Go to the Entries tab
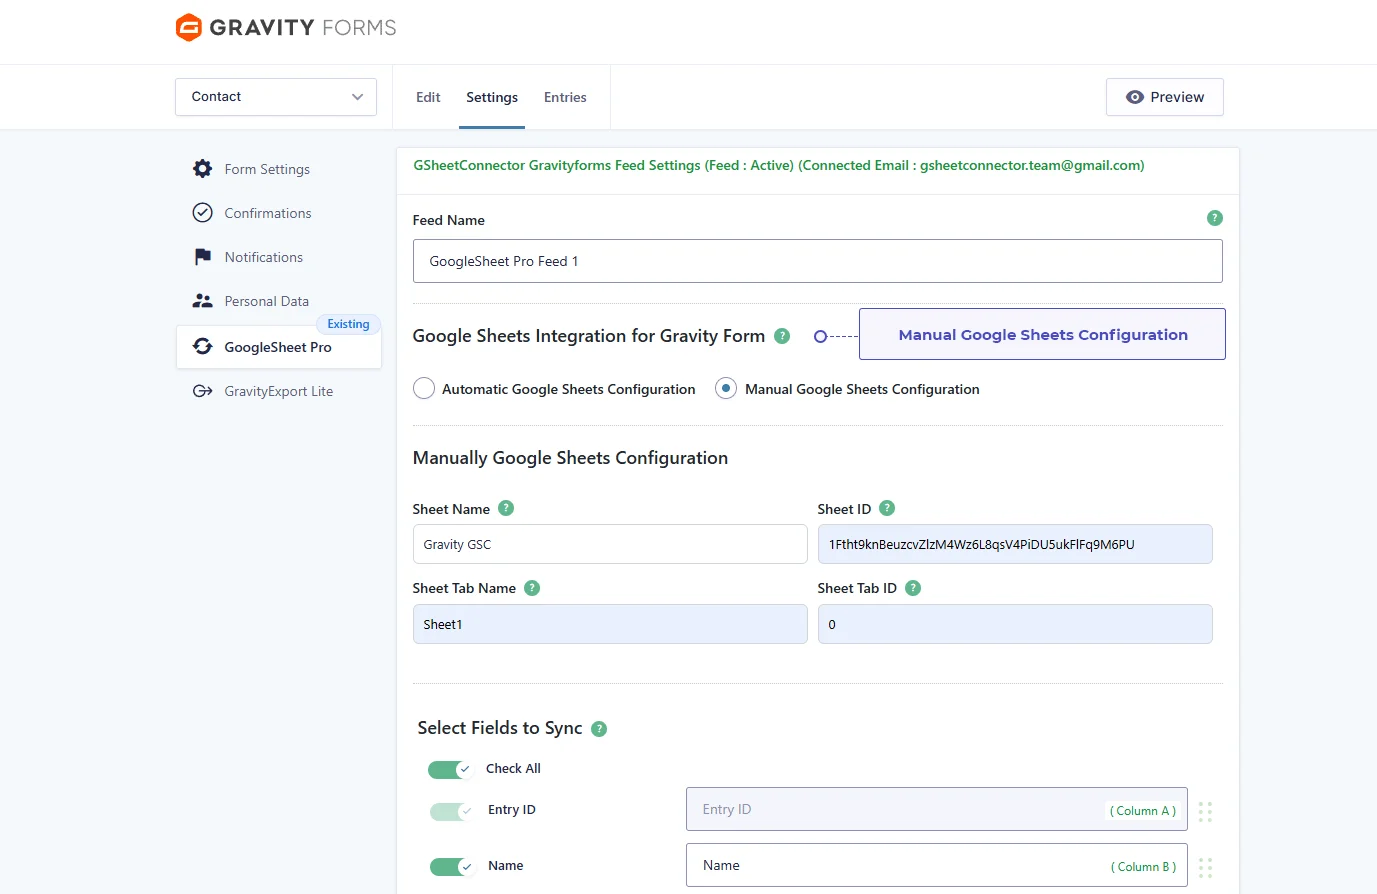The image size is (1377, 894). pyautogui.click(x=565, y=97)
